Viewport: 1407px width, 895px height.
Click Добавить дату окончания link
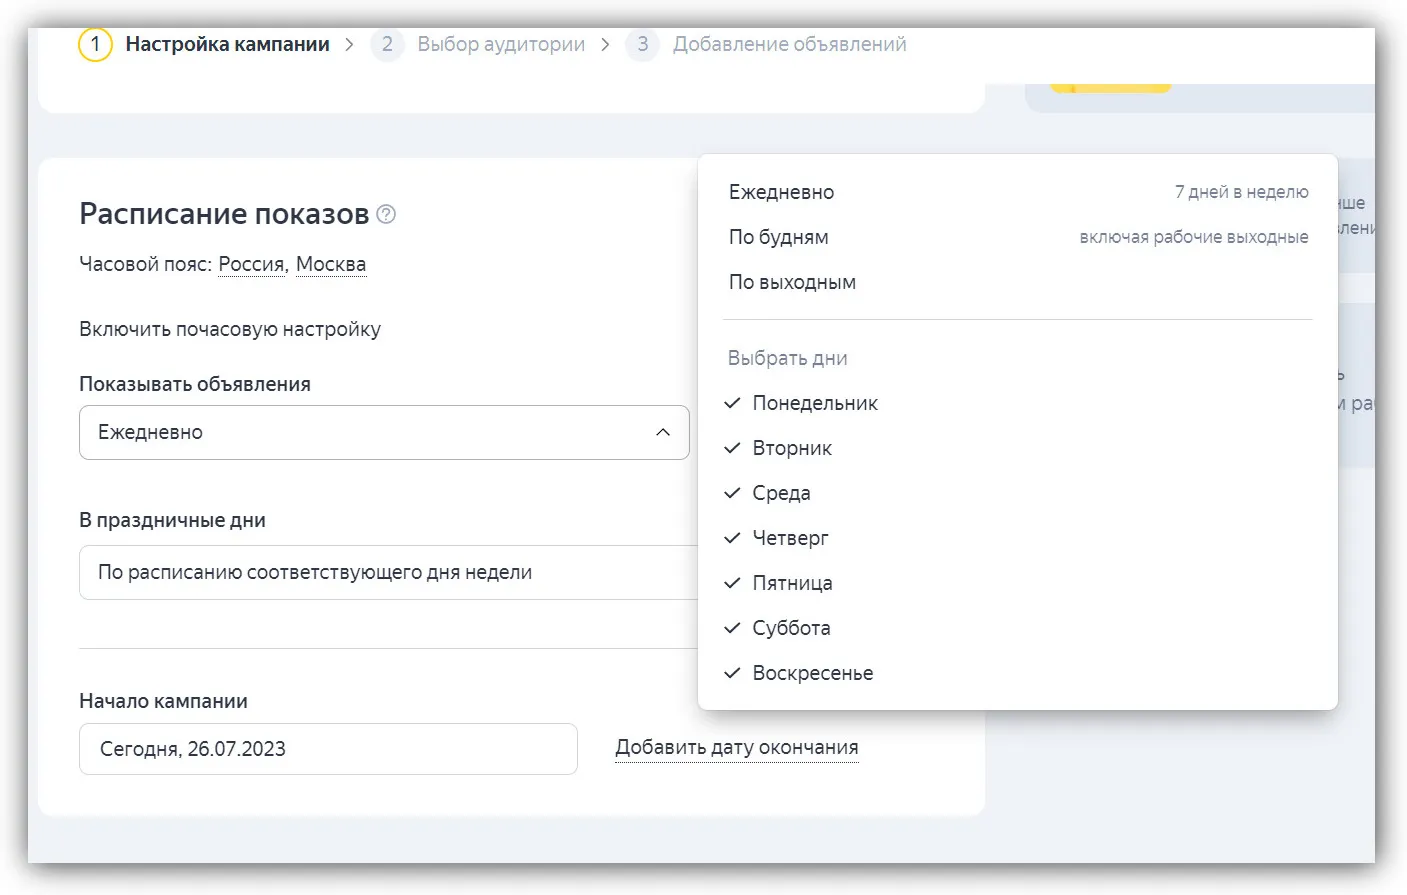[737, 748]
